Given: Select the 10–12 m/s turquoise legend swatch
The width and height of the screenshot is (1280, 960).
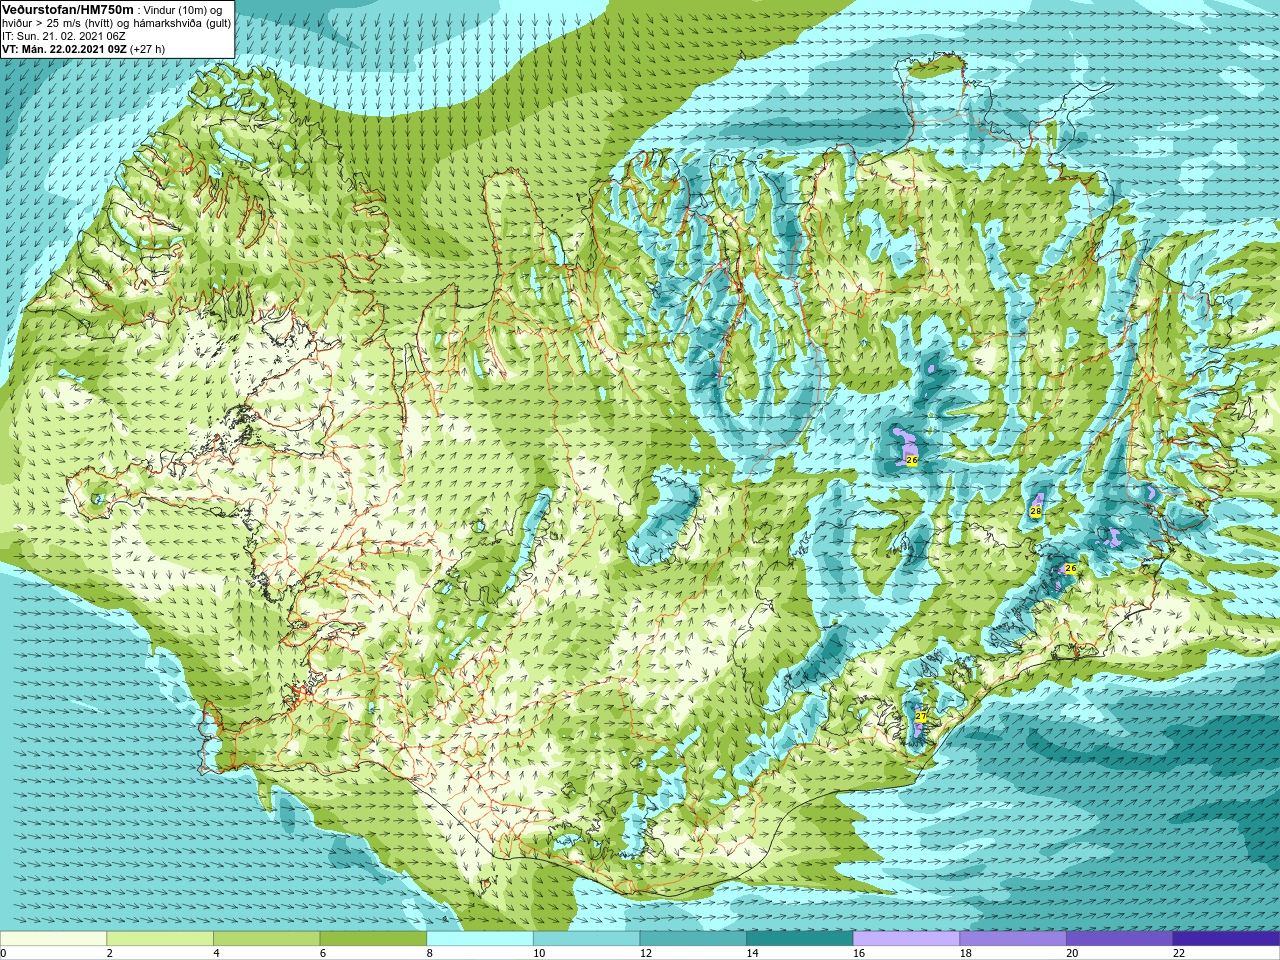Looking at the screenshot, I should (586, 939).
